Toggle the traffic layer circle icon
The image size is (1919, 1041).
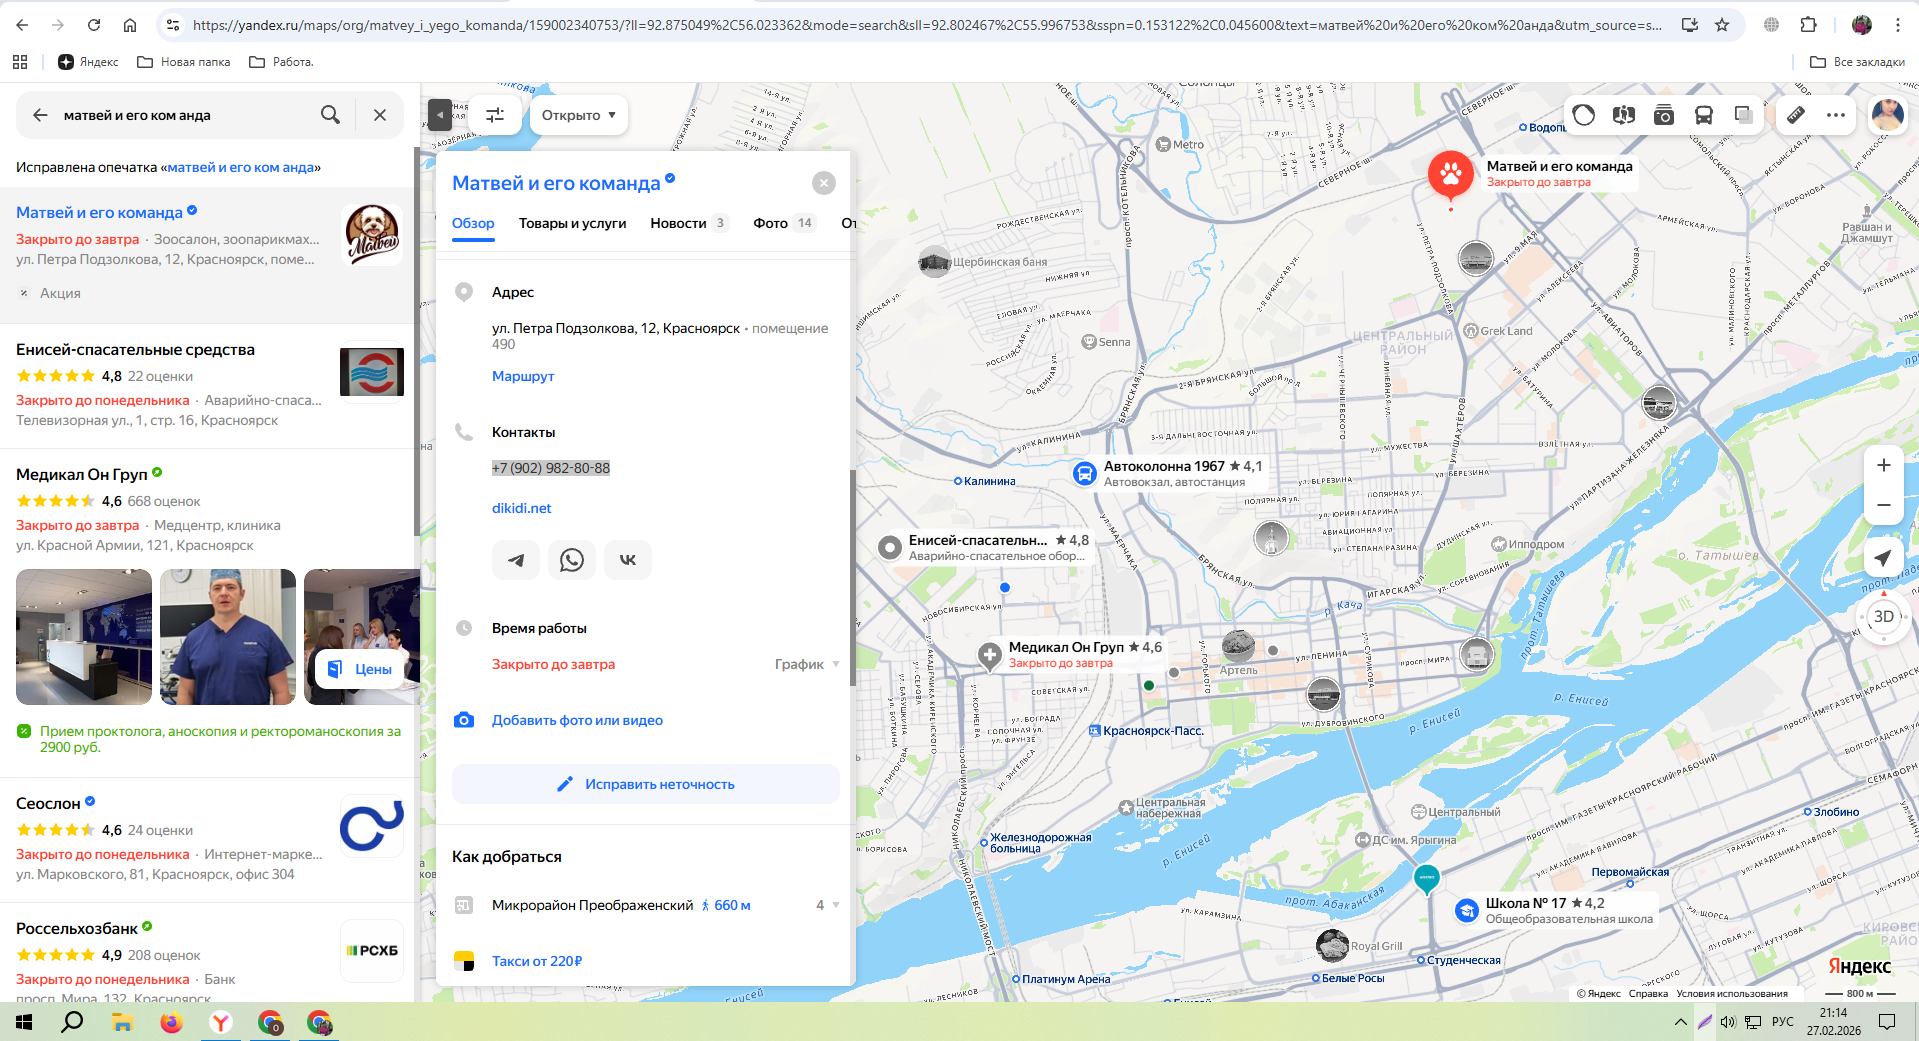(1584, 115)
